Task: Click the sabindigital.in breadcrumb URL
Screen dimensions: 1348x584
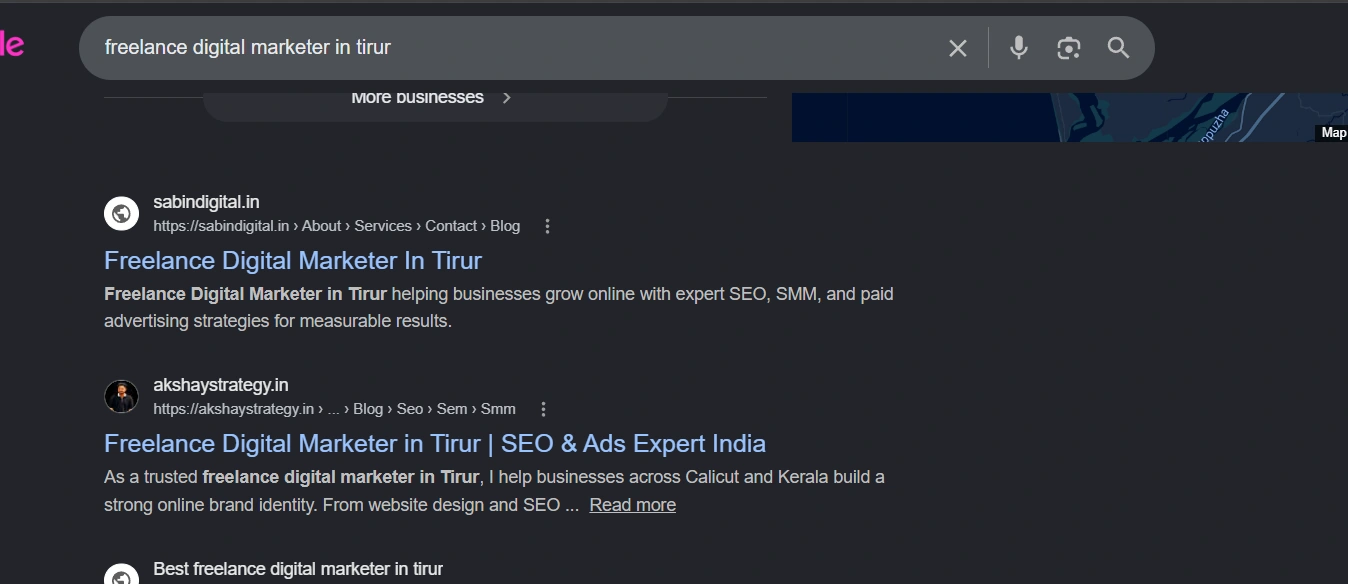Action: click(336, 226)
